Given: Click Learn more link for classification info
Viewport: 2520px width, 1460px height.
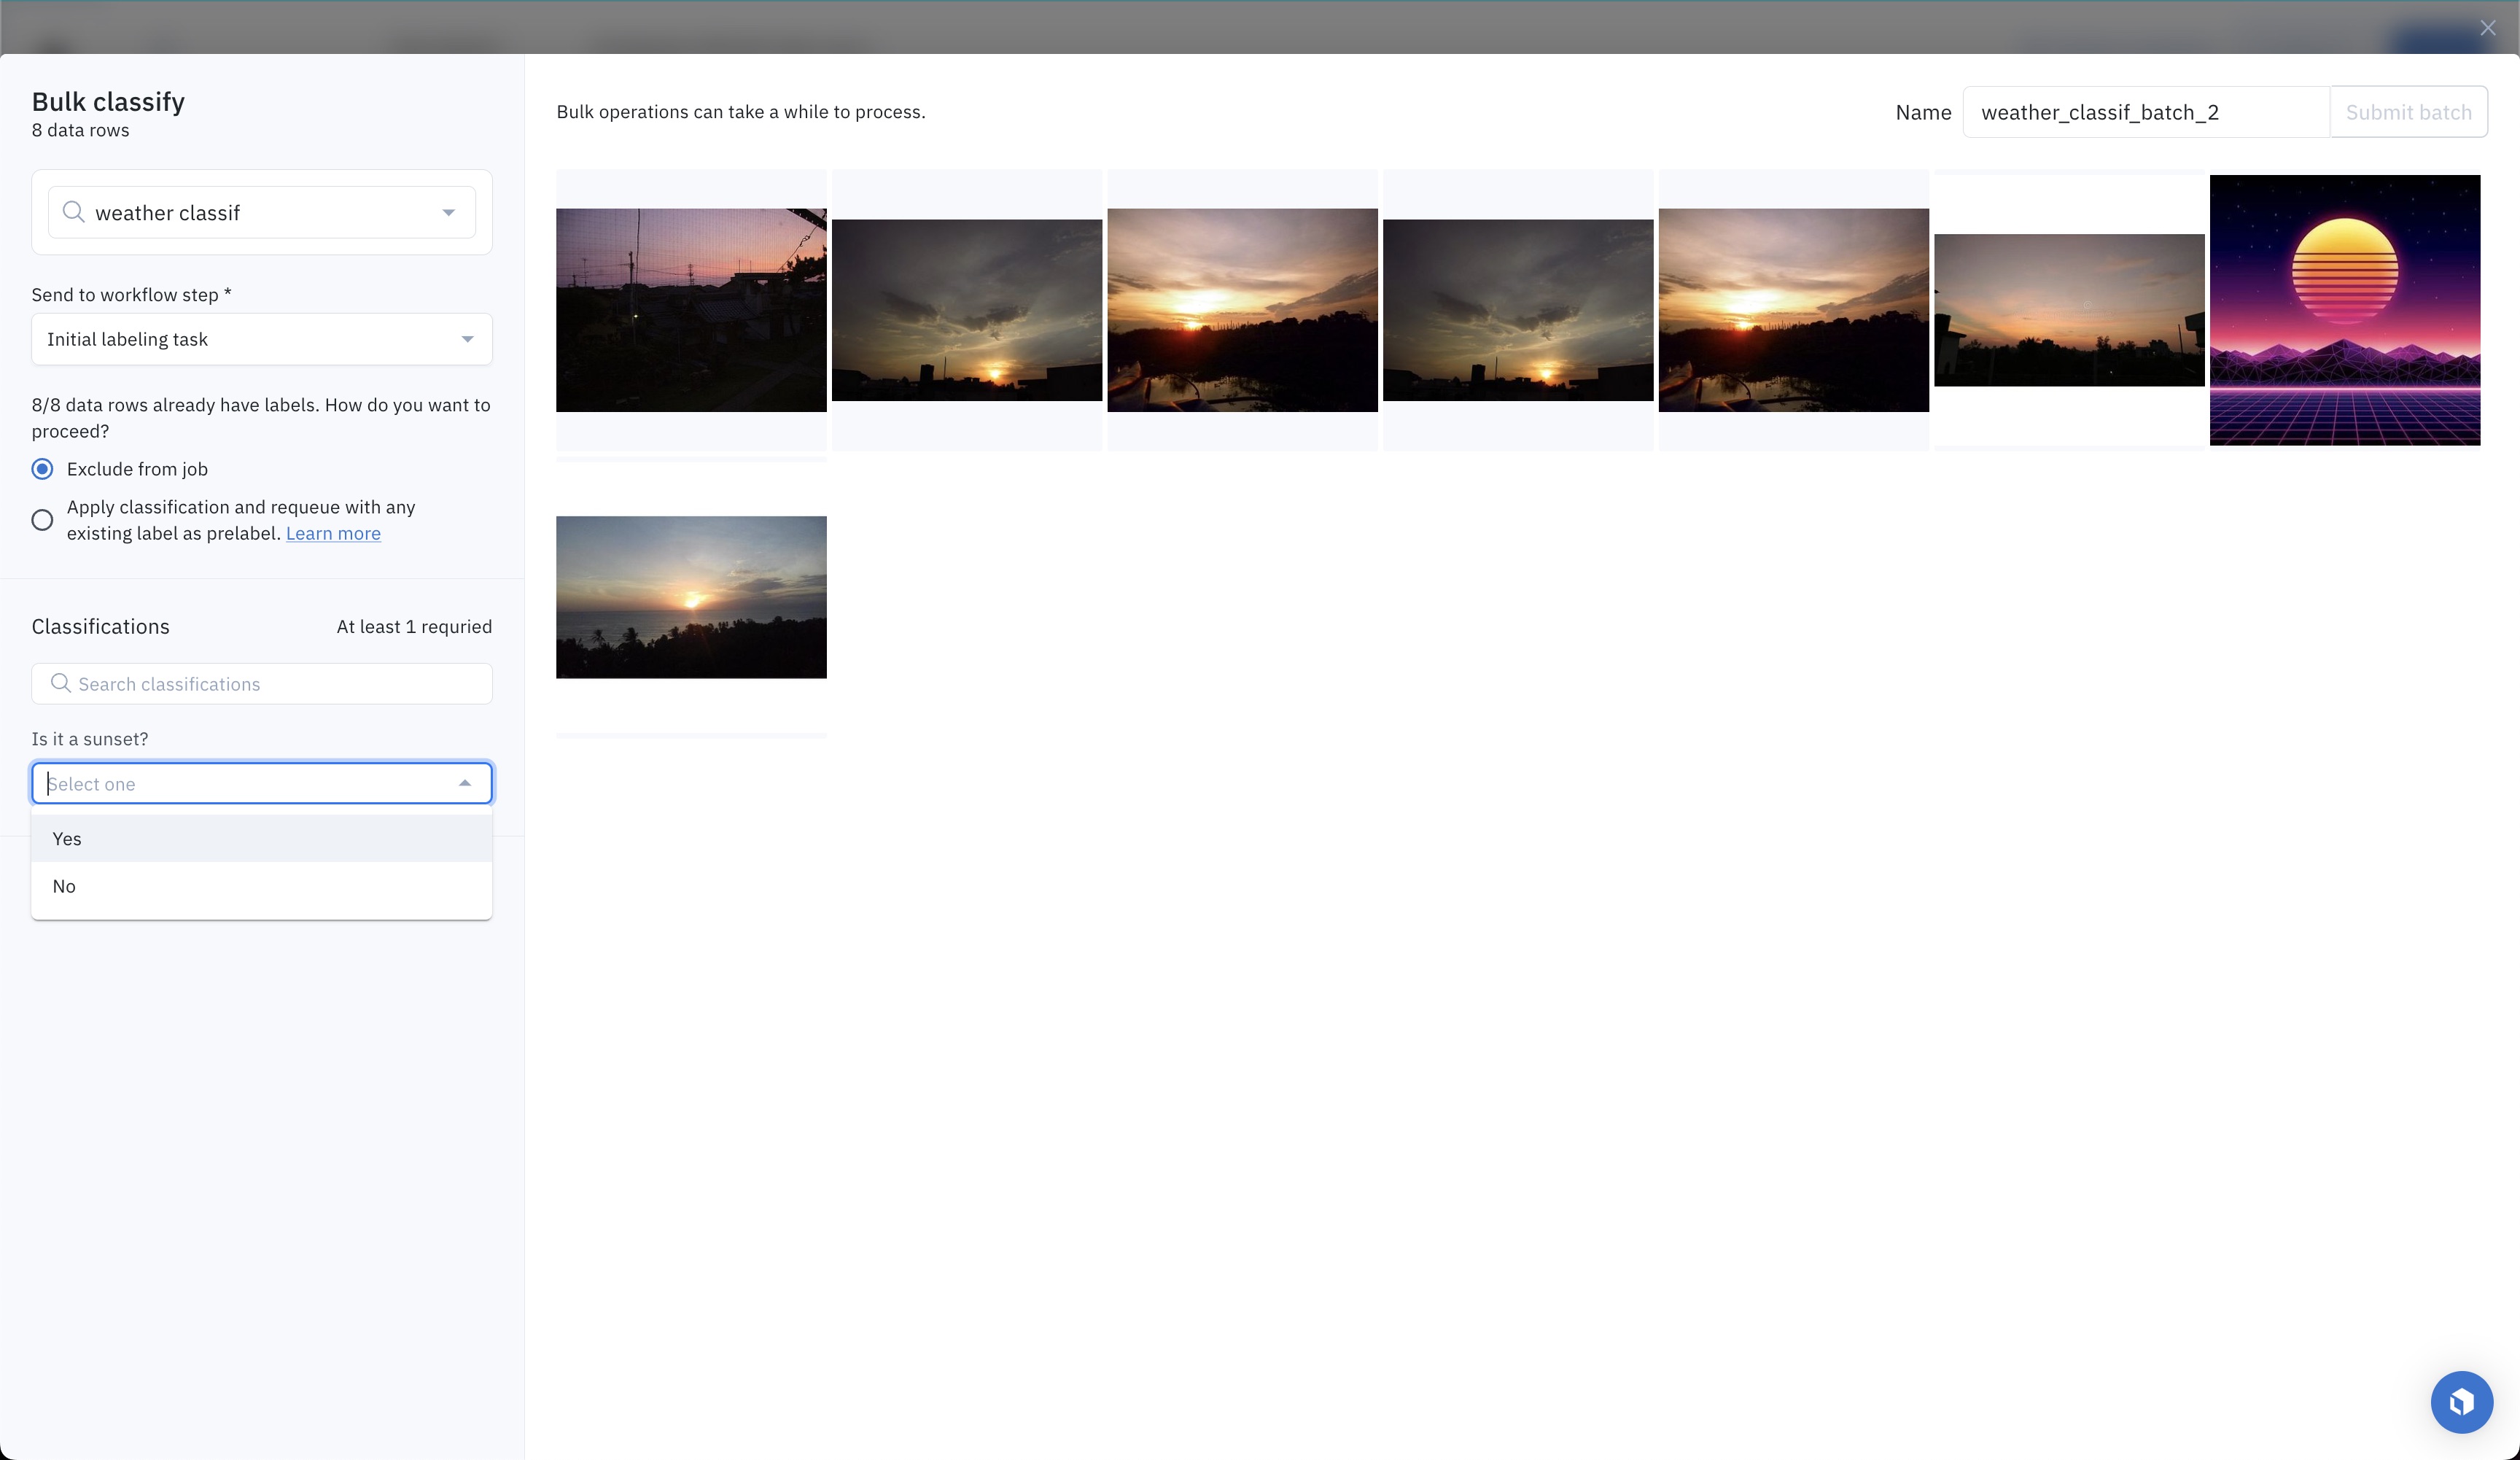Looking at the screenshot, I should (332, 532).
